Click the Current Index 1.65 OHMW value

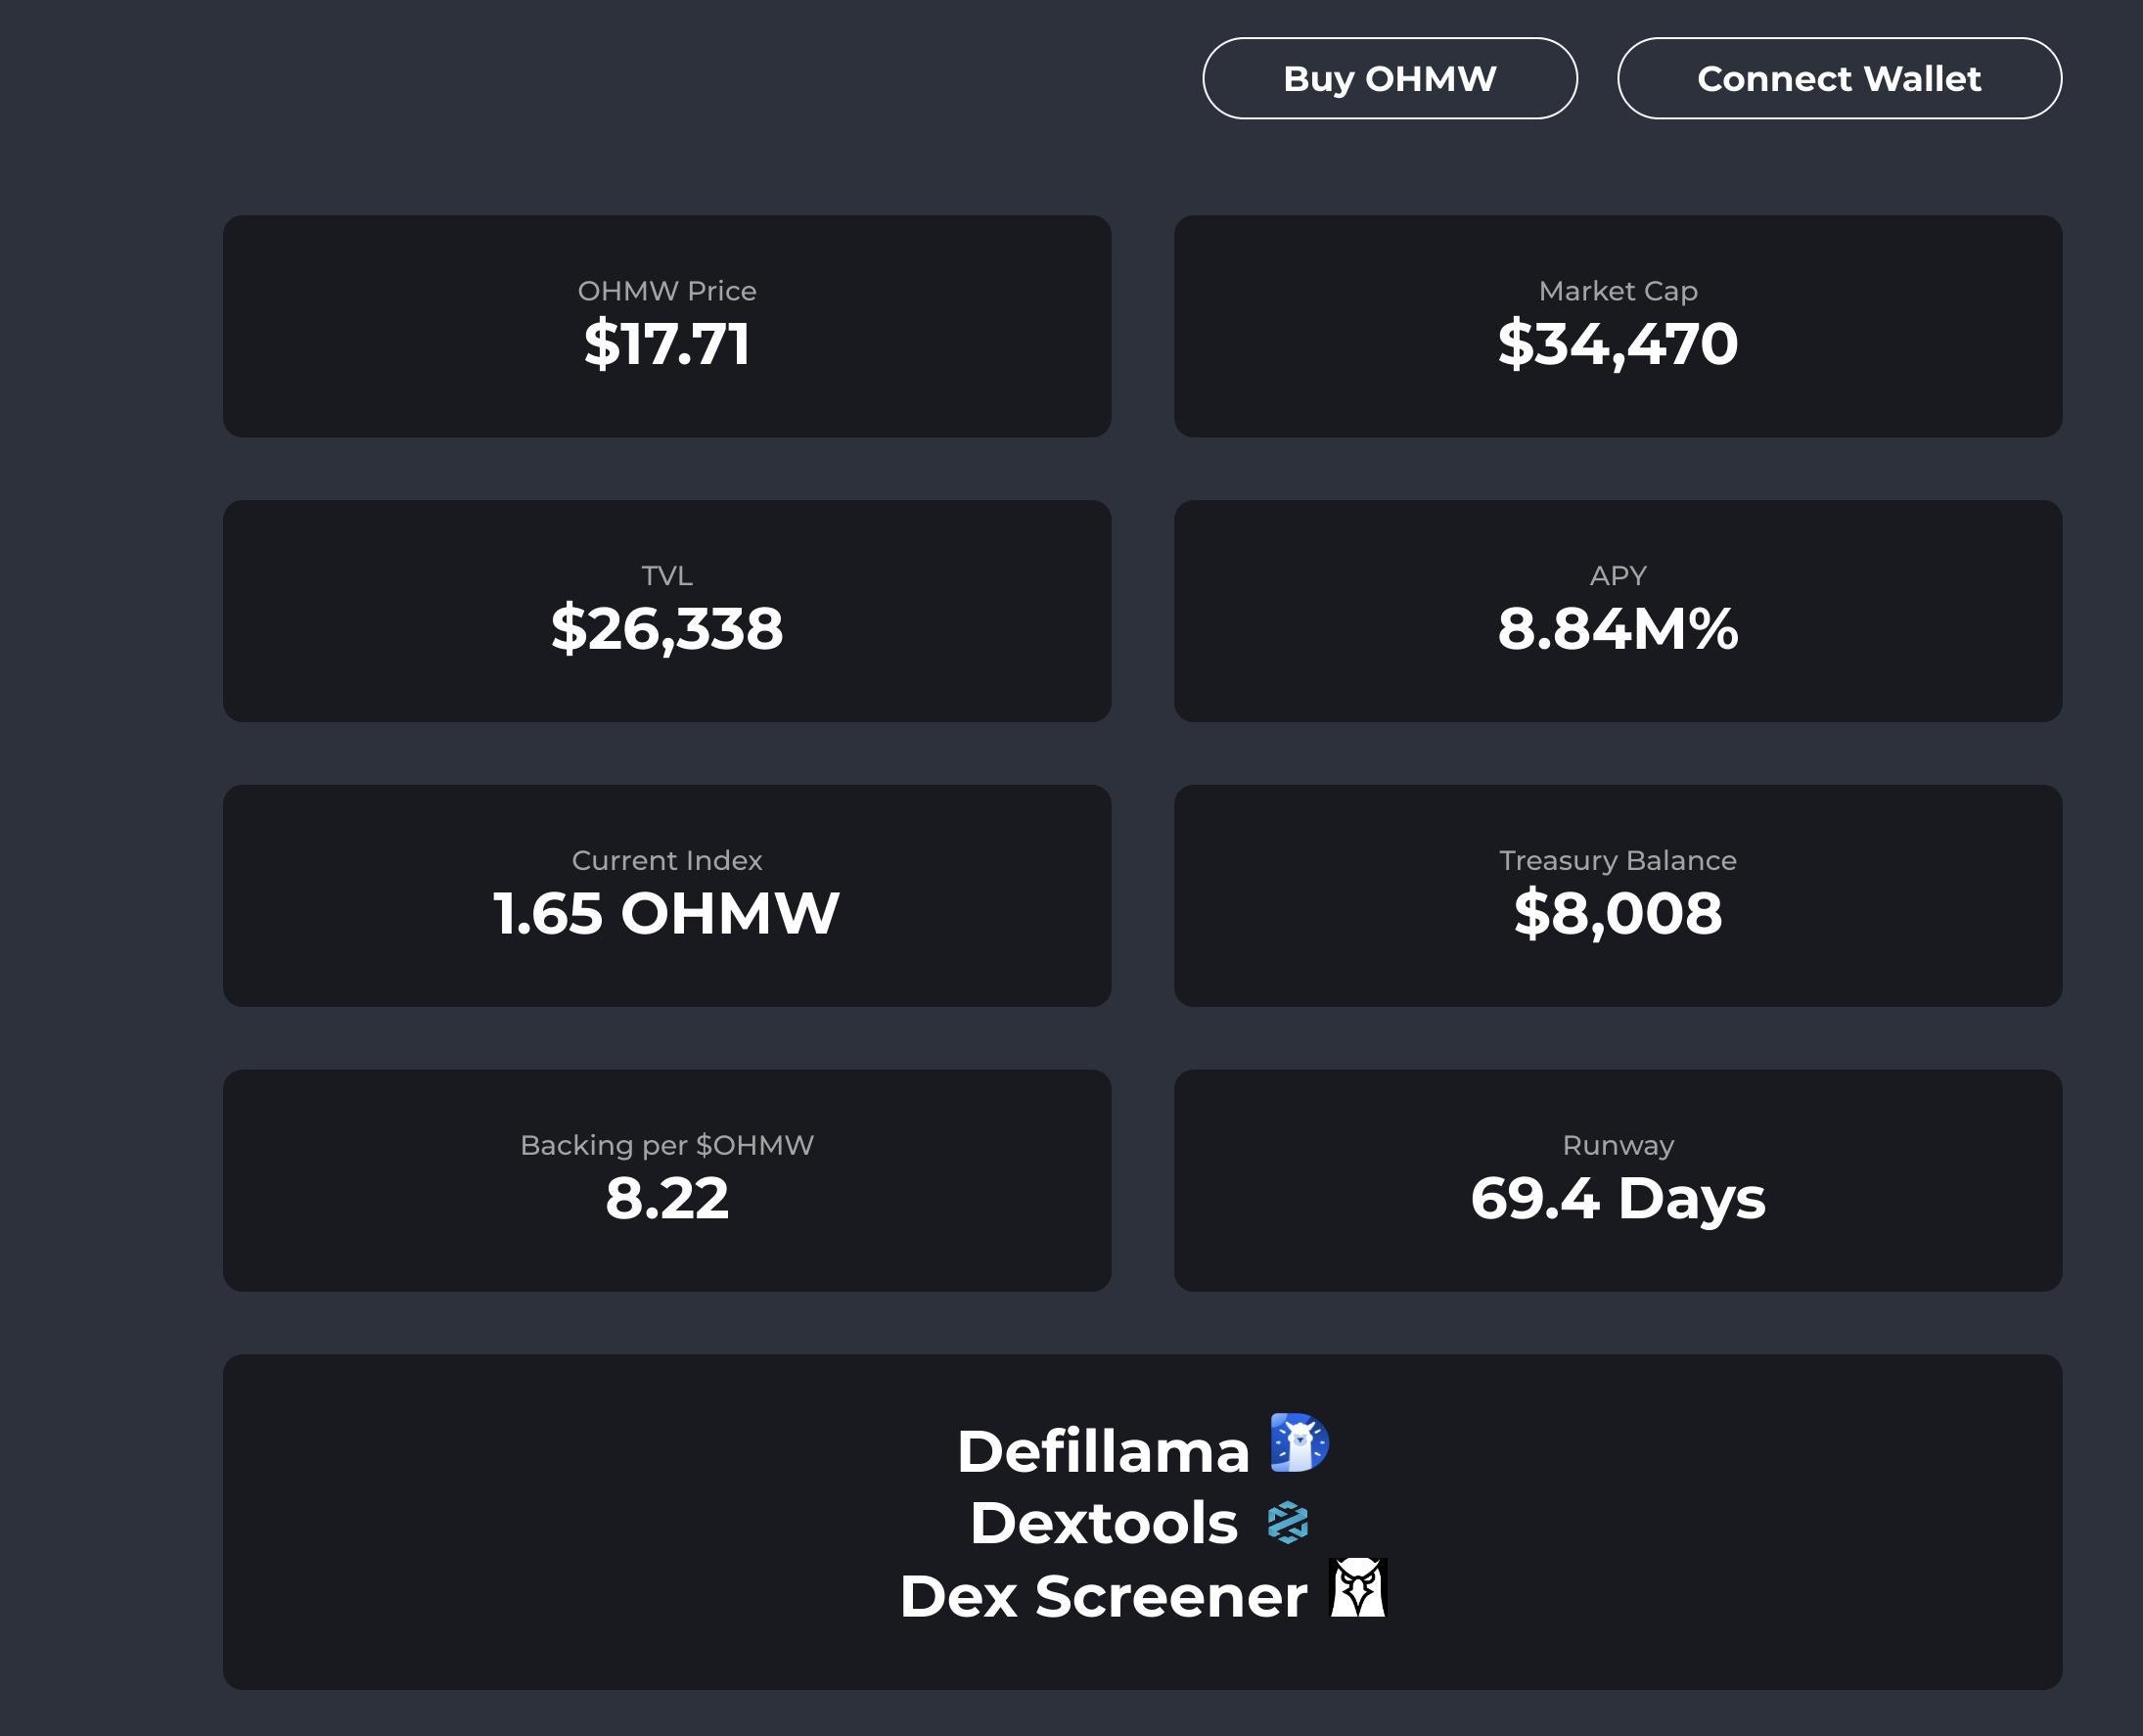pos(667,914)
